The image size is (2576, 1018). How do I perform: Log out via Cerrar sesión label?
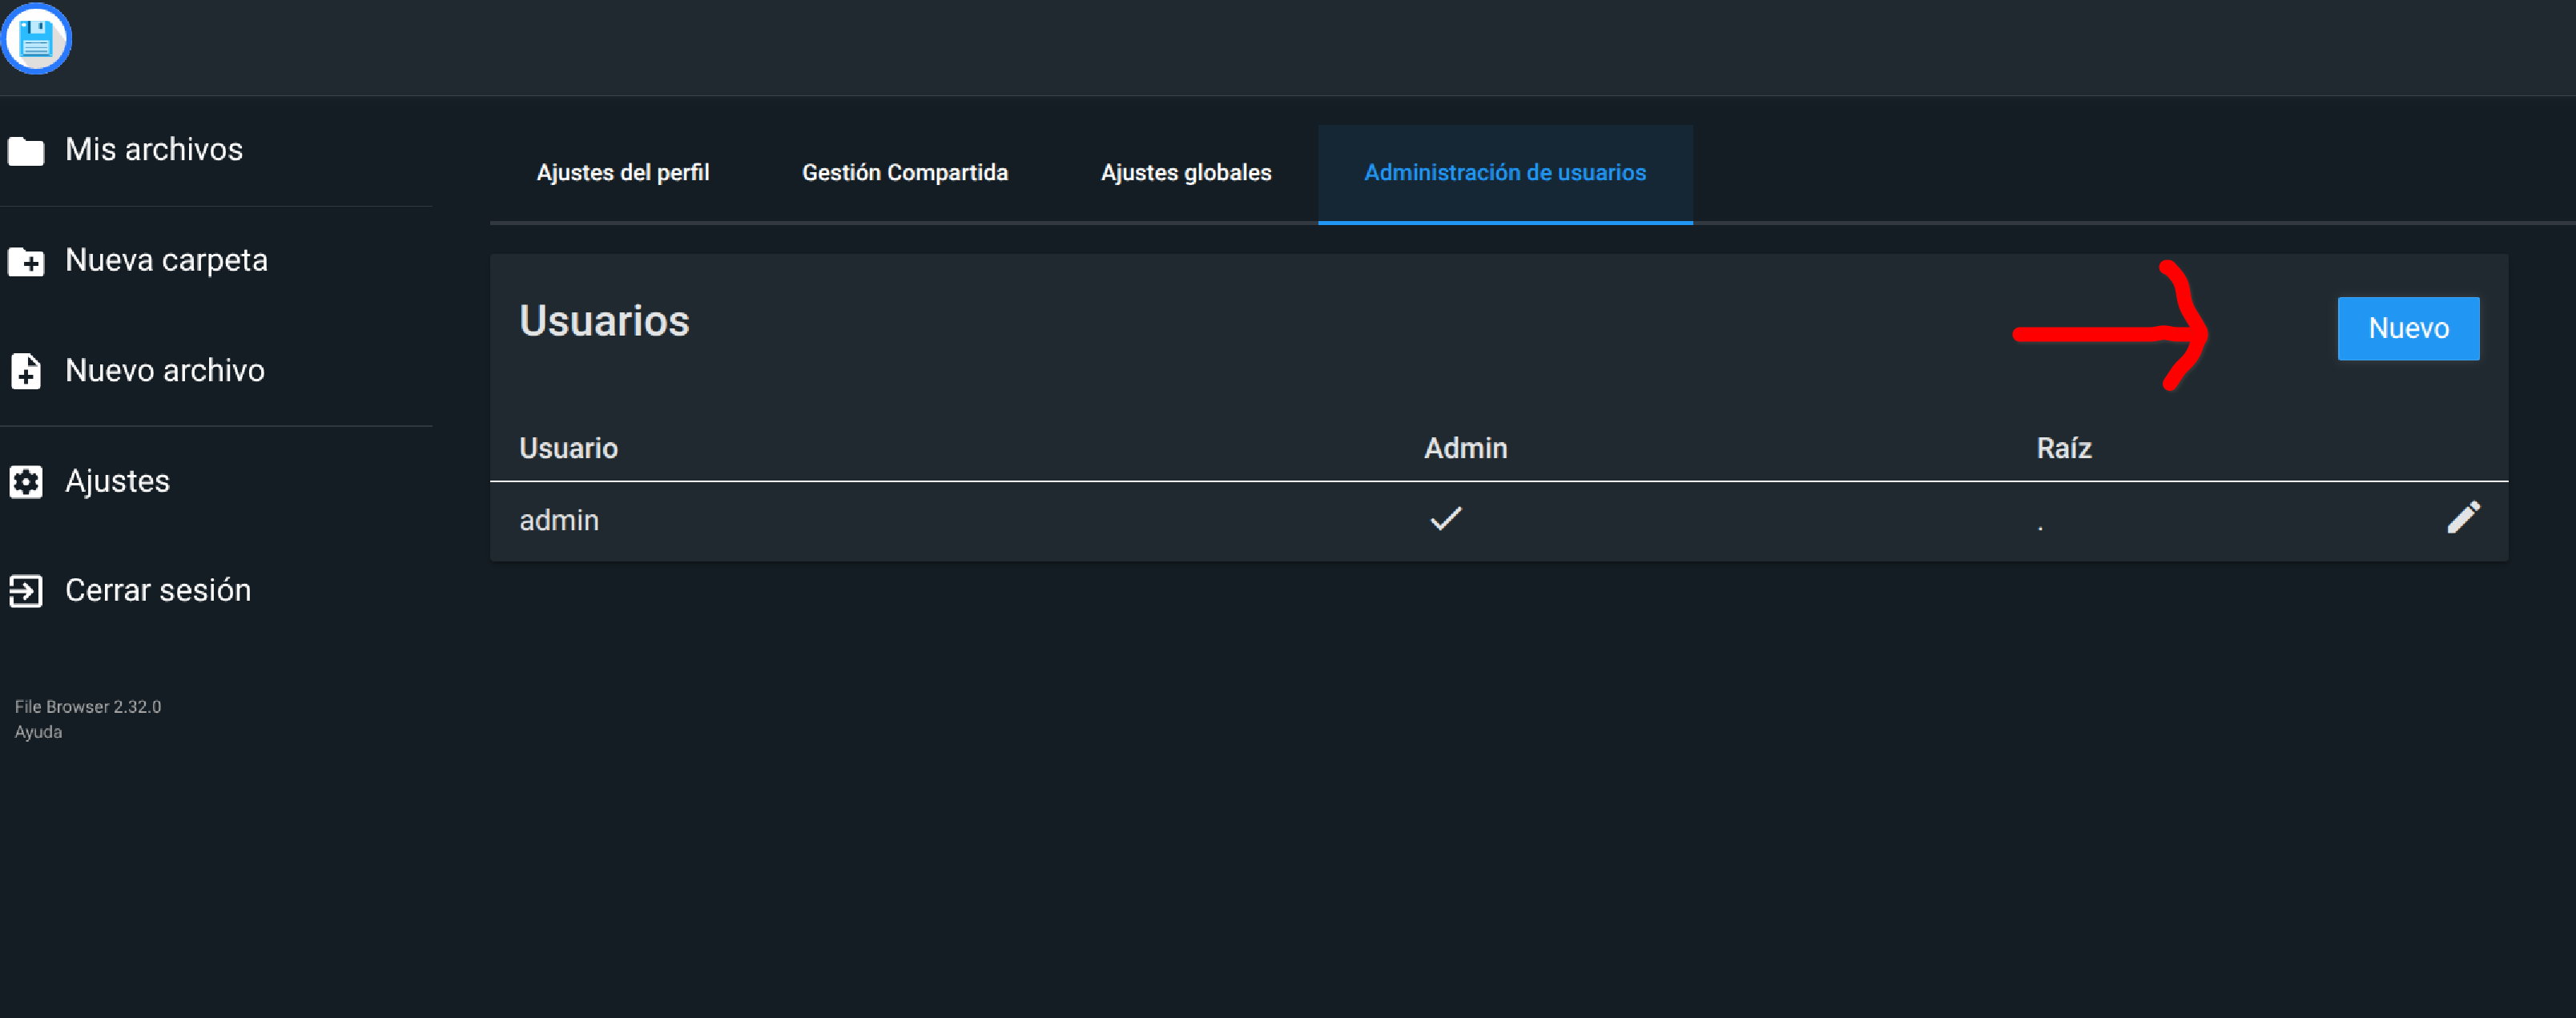[x=158, y=591]
